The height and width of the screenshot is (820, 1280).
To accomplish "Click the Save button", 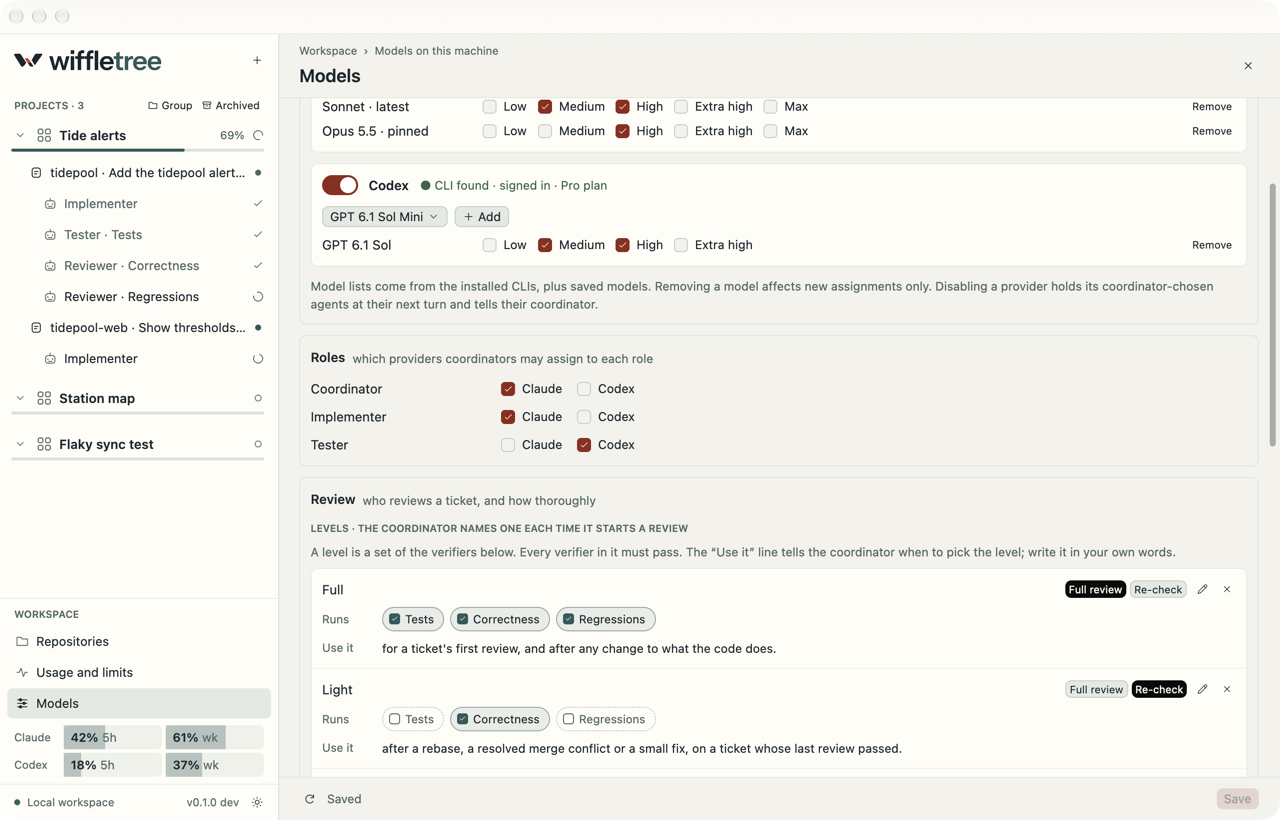I will (x=1237, y=799).
